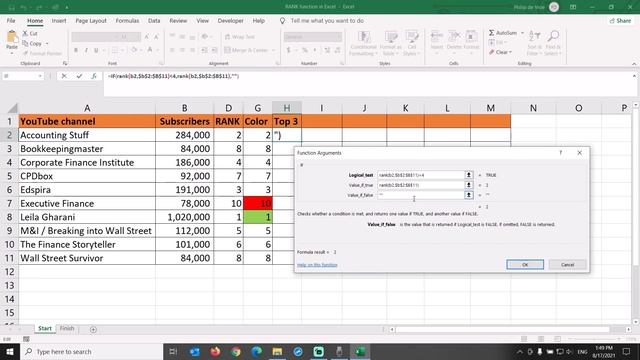
Task: Toggle Bold formatting
Action: (x=76, y=50)
